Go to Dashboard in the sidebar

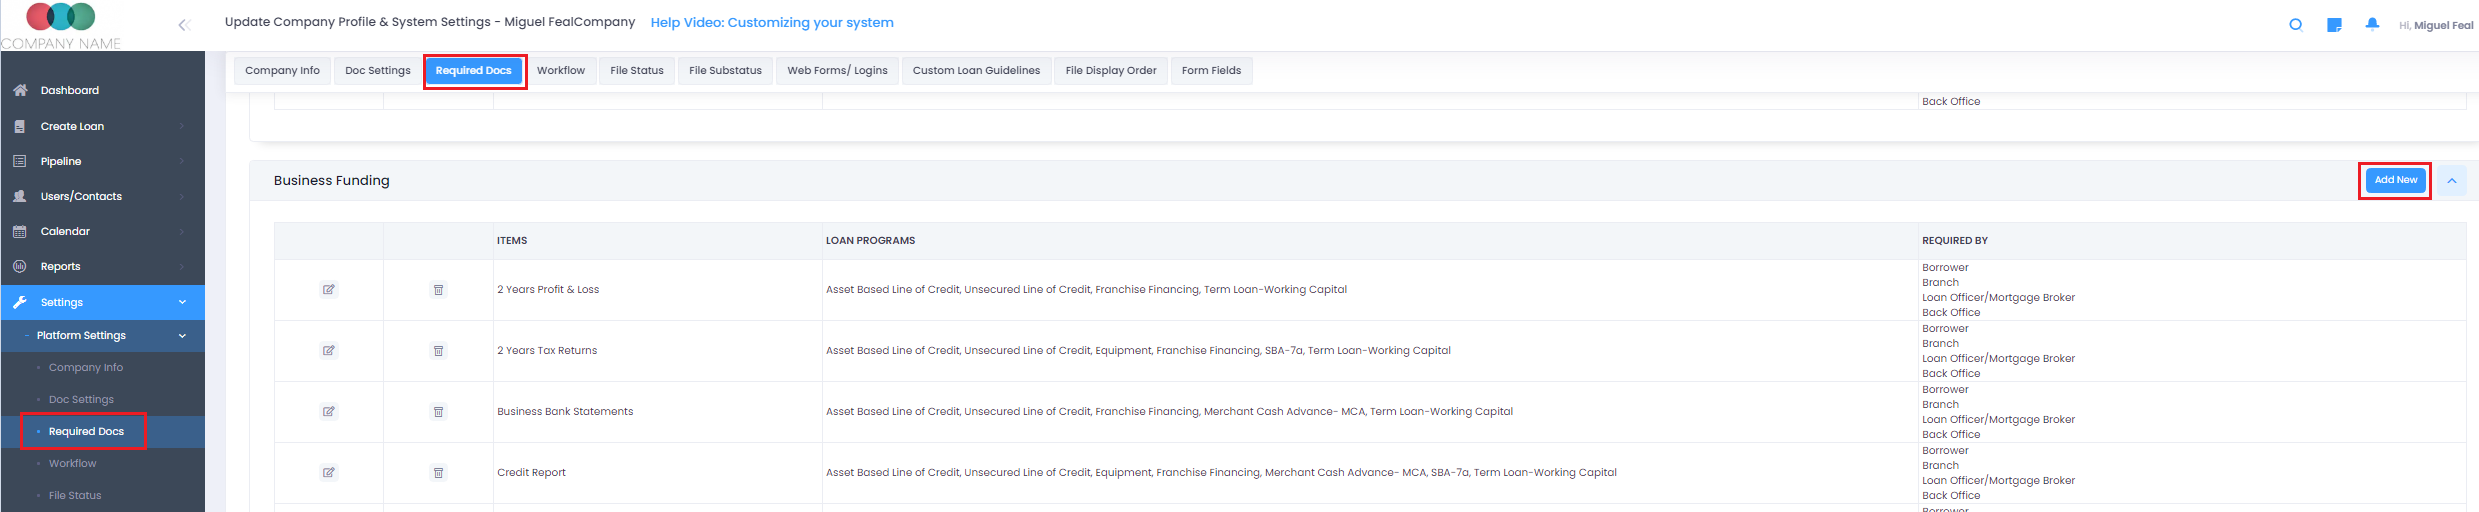coord(70,91)
